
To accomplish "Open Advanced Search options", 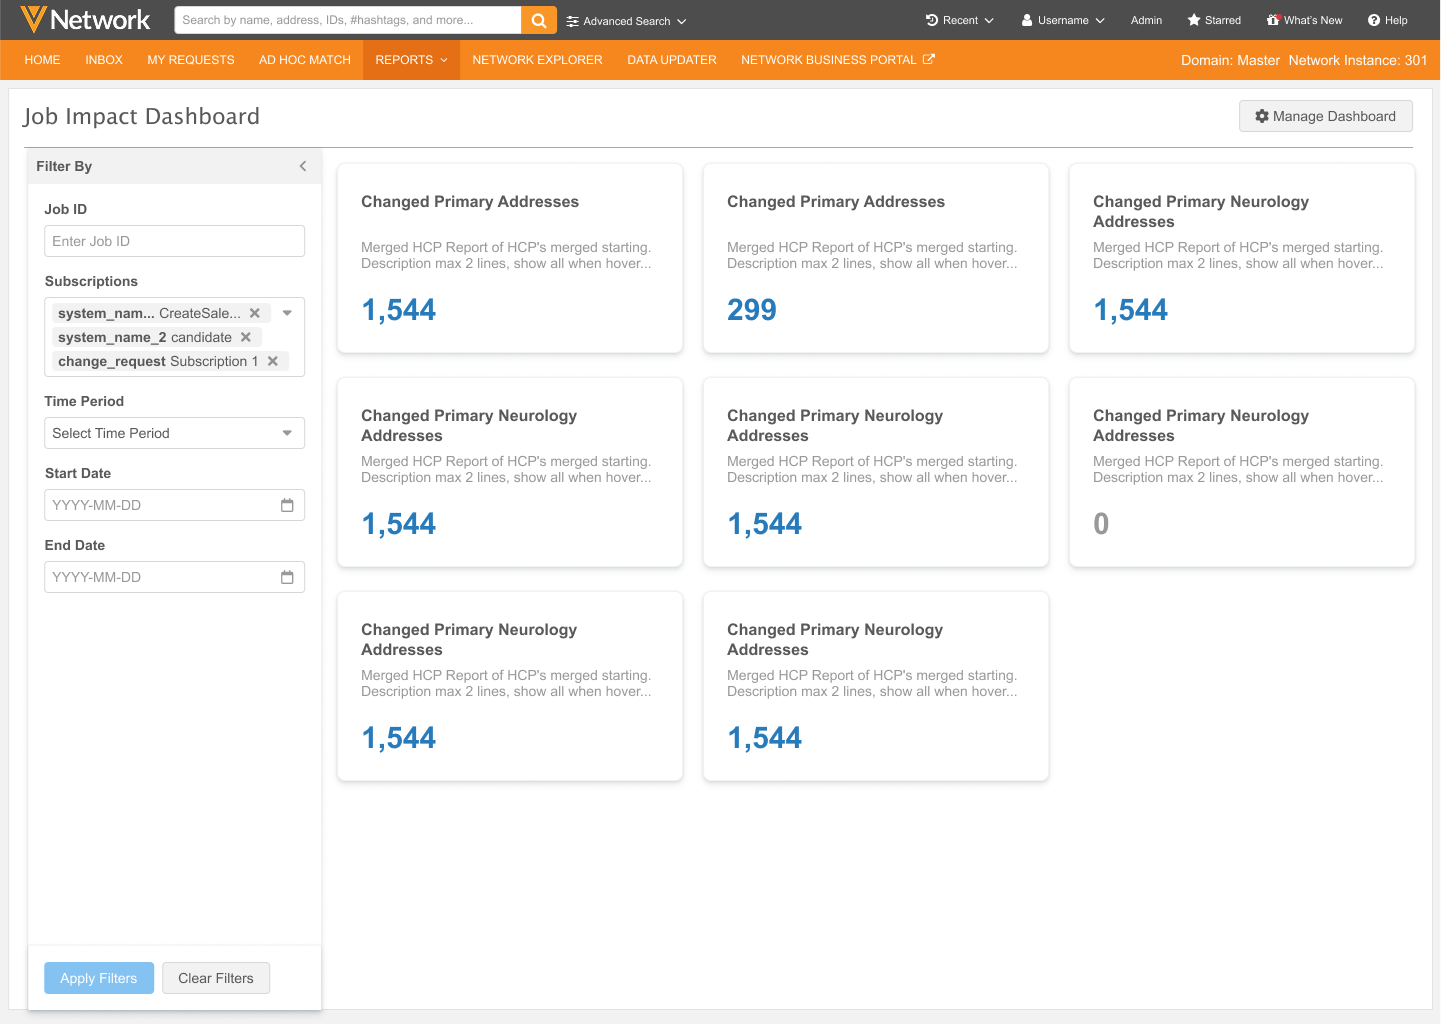I will click(x=626, y=21).
